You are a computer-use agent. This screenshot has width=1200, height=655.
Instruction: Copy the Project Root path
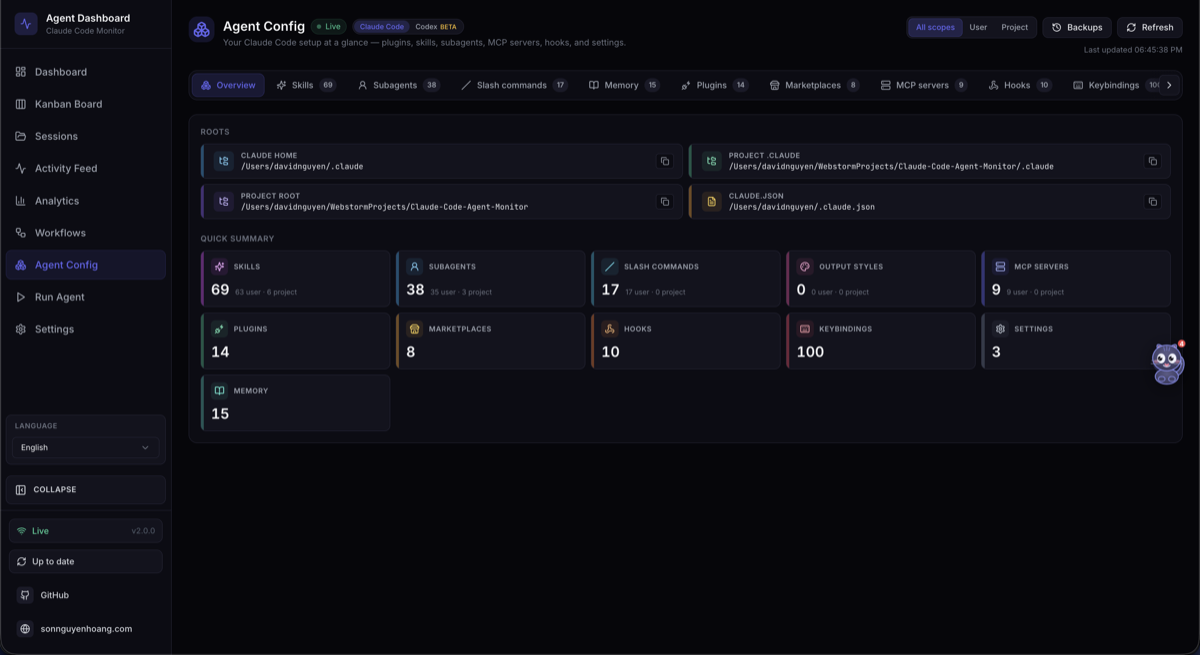point(665,202)
